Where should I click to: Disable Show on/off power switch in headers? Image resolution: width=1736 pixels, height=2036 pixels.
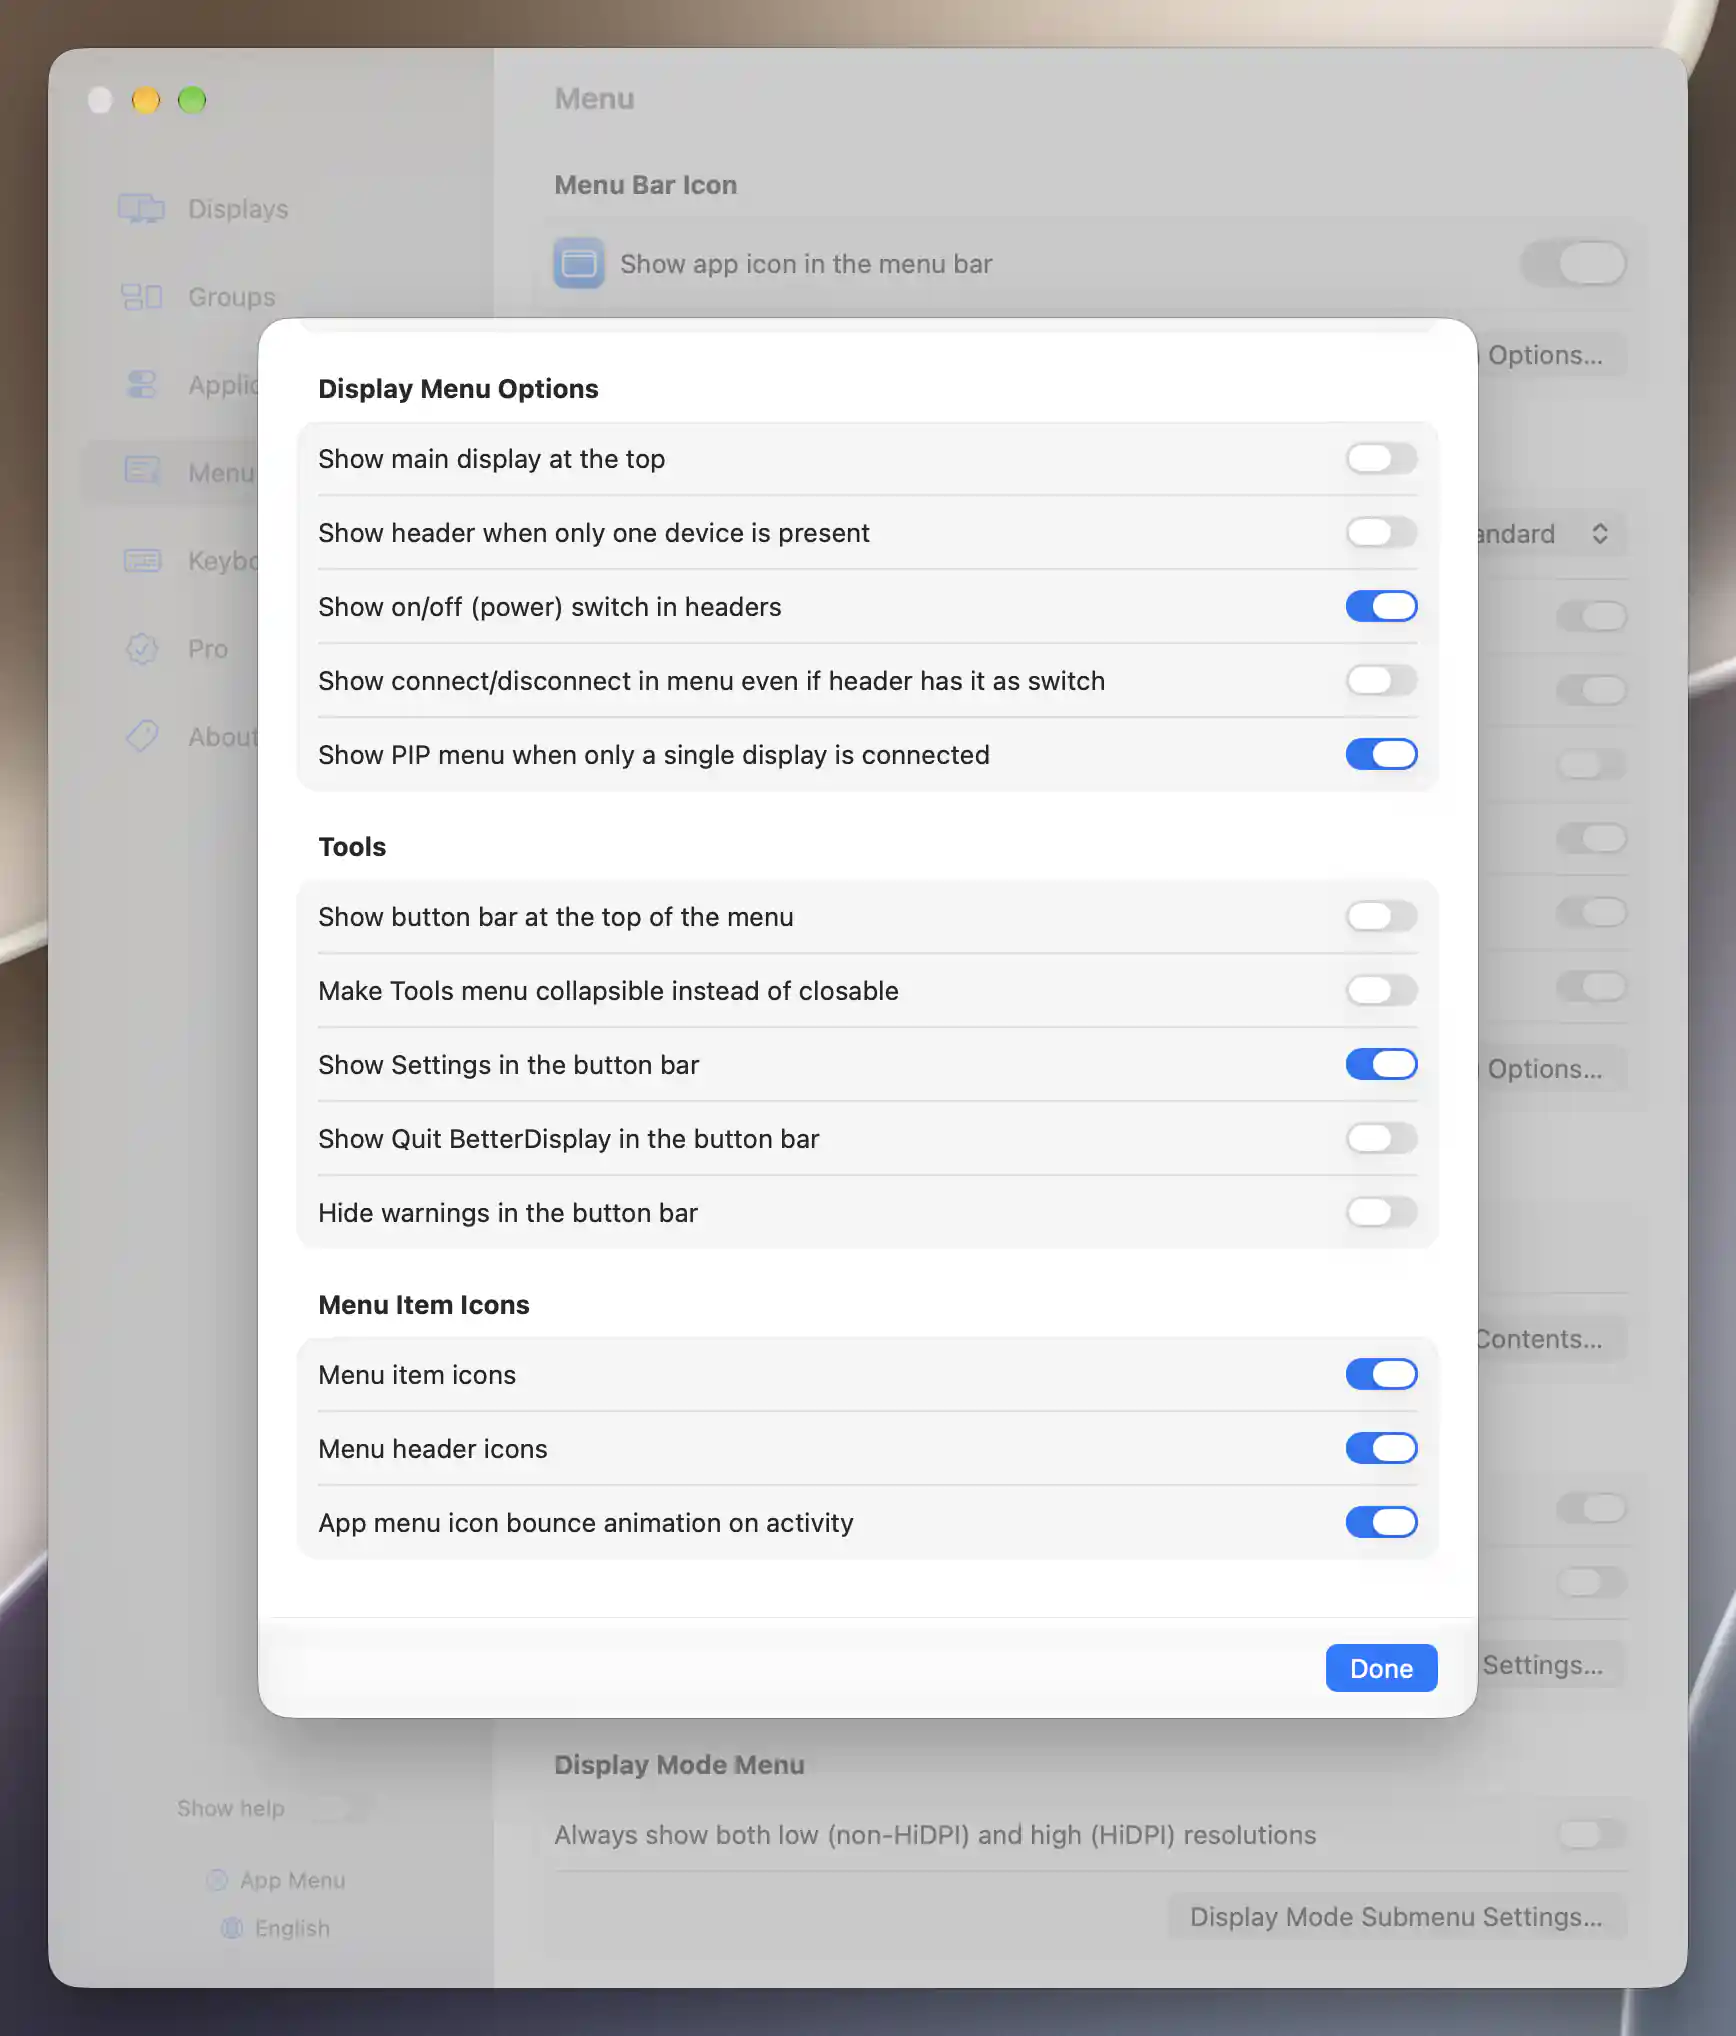point(1381,607)
